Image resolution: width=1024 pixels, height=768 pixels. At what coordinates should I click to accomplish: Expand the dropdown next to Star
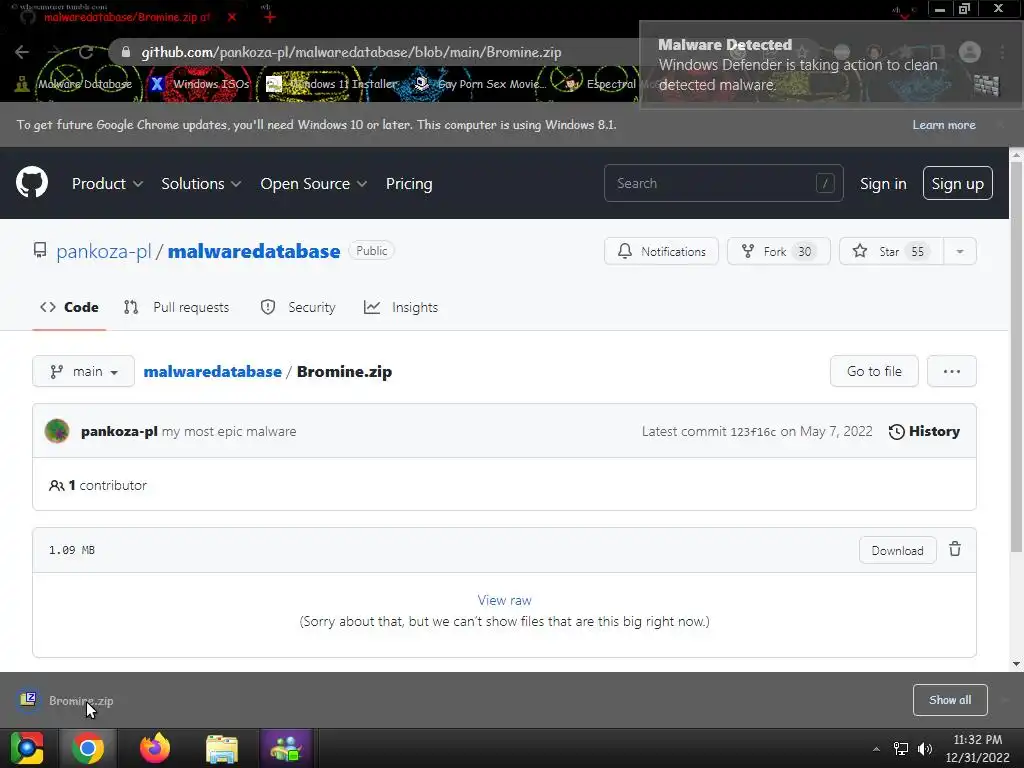960,251
